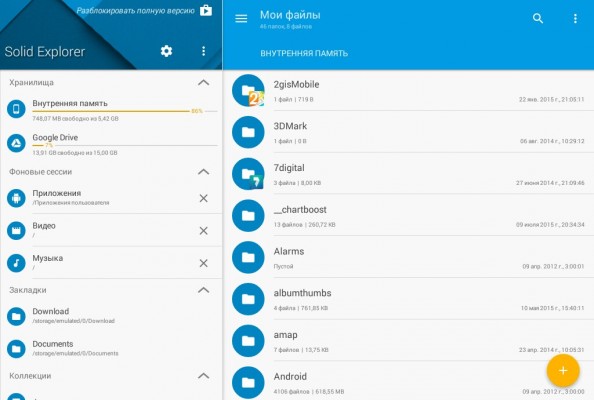Tap the yellow plus add button
The height and width of the screenshot is (400, 594).
point(563,370)
